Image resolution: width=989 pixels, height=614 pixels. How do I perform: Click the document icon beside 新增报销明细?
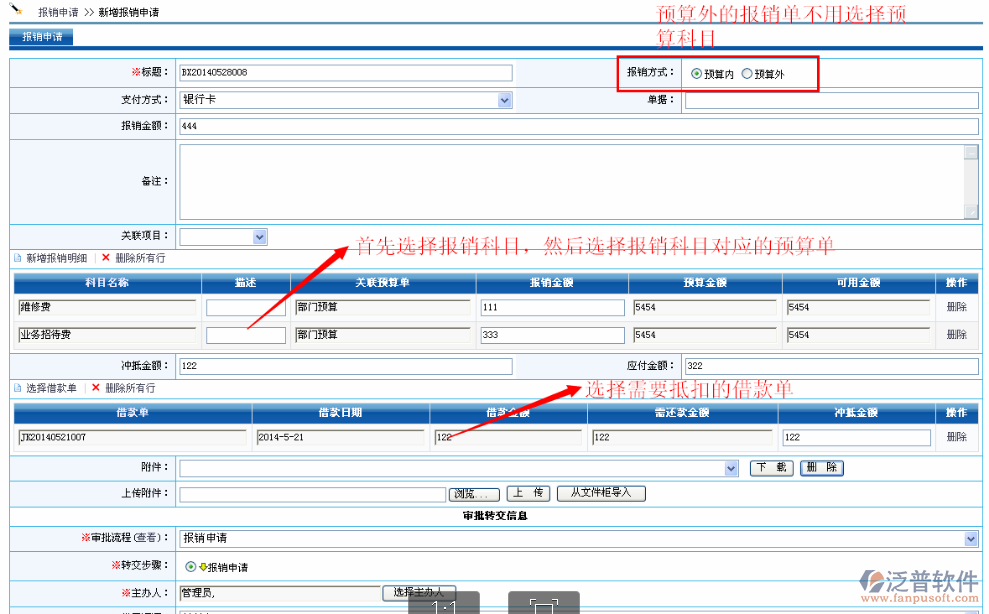tap(17, 258)
